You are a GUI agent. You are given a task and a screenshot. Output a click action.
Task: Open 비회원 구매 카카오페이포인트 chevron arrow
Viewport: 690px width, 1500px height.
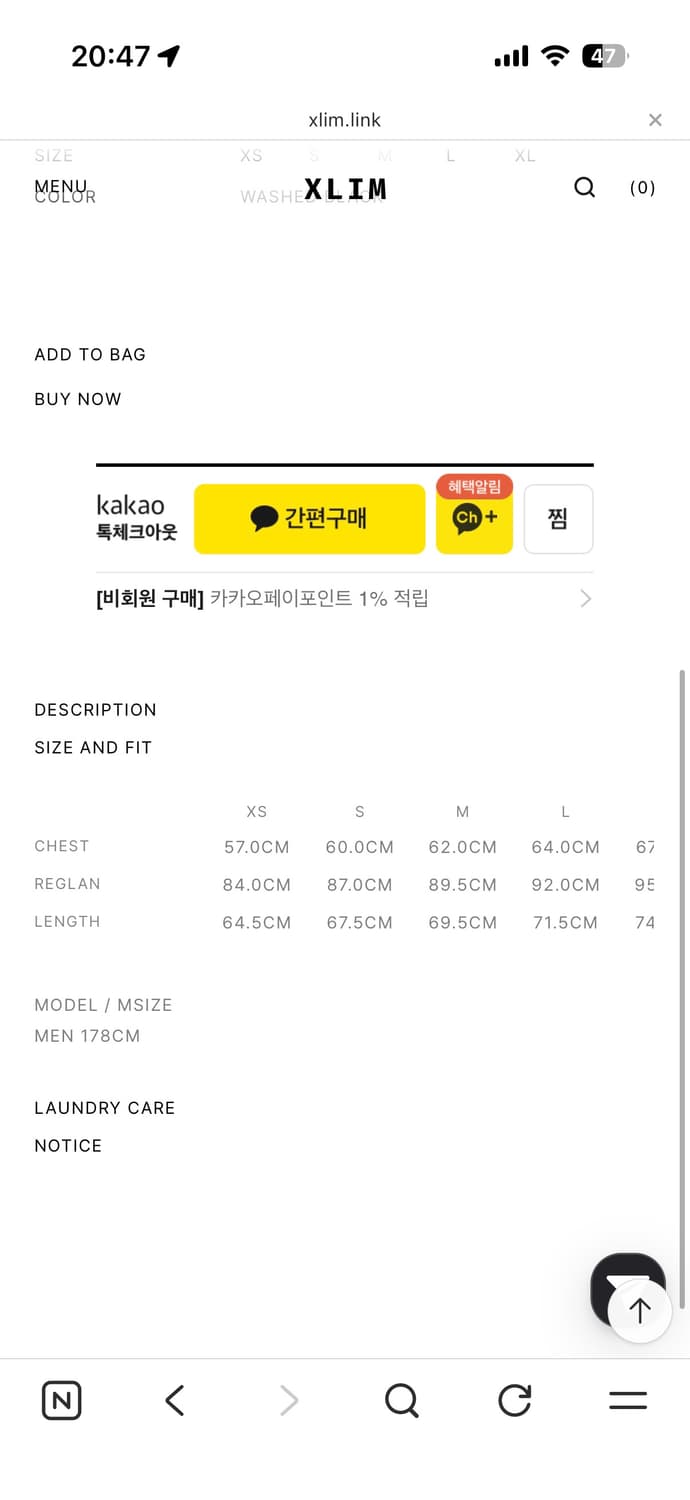click(585, 599)
